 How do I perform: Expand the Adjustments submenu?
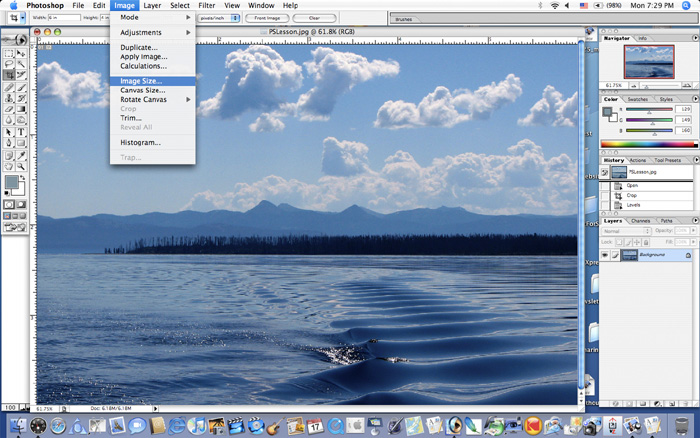coord(153,33)
